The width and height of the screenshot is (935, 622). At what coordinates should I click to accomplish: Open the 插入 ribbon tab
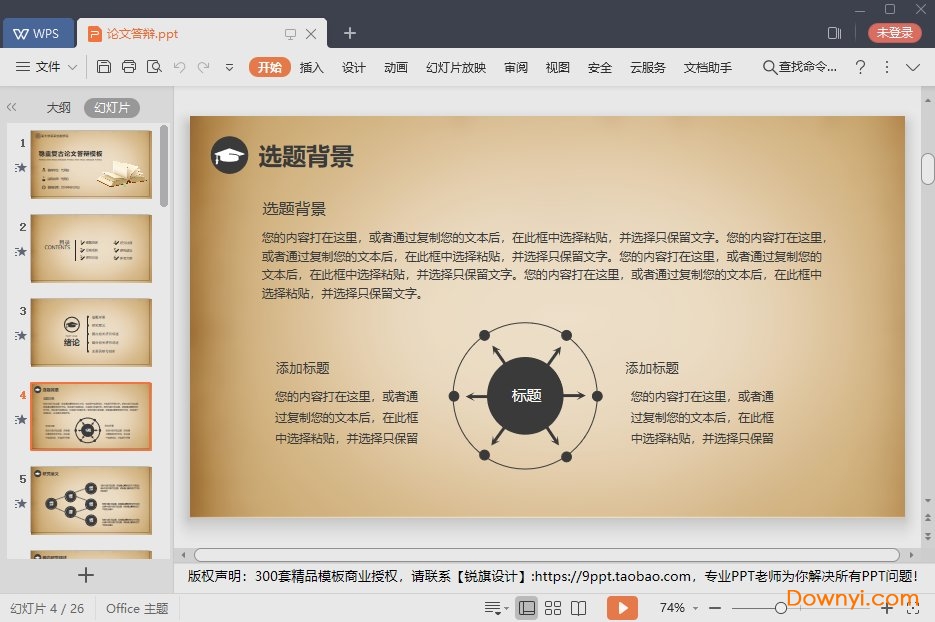[x=312, y=67]
